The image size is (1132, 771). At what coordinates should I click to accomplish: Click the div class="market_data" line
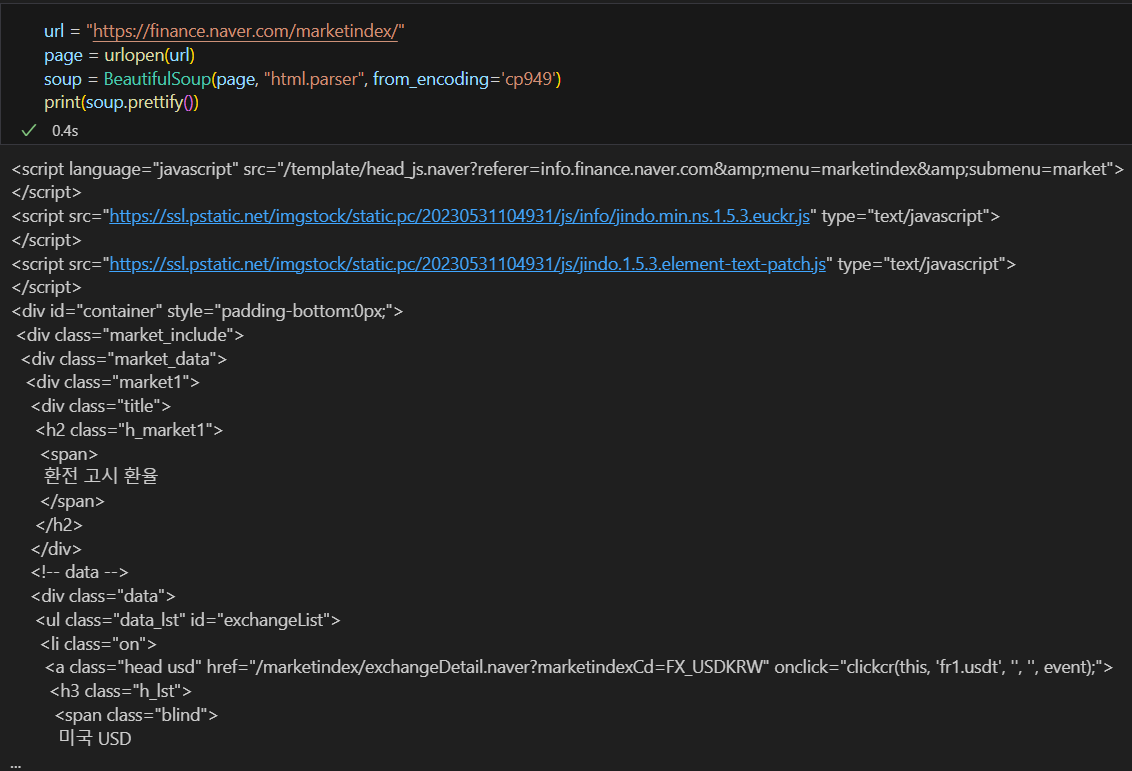123,359
